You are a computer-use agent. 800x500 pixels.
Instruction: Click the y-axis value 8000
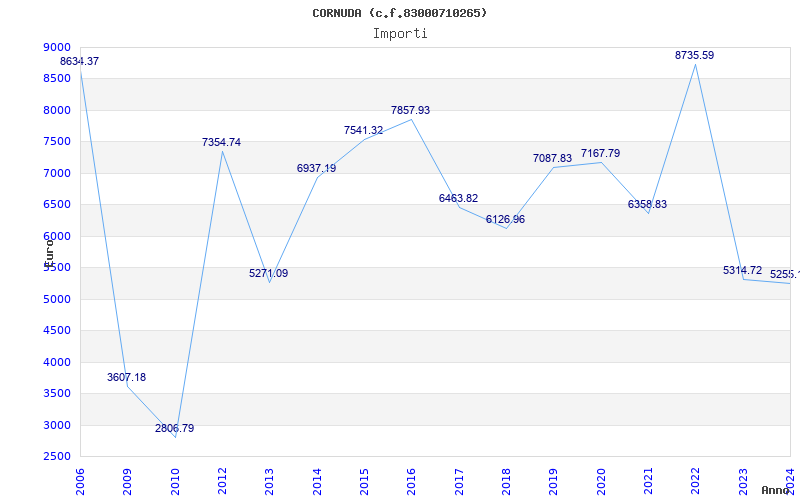tap(57, 110)
